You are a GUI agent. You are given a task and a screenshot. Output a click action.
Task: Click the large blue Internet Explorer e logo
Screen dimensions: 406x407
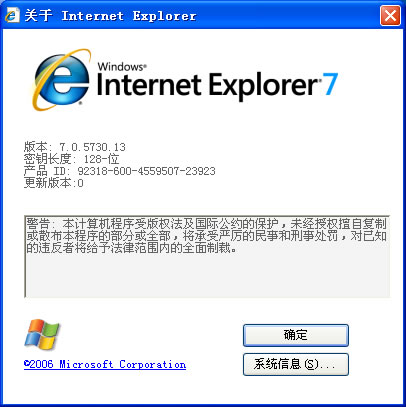click(62, 80)
